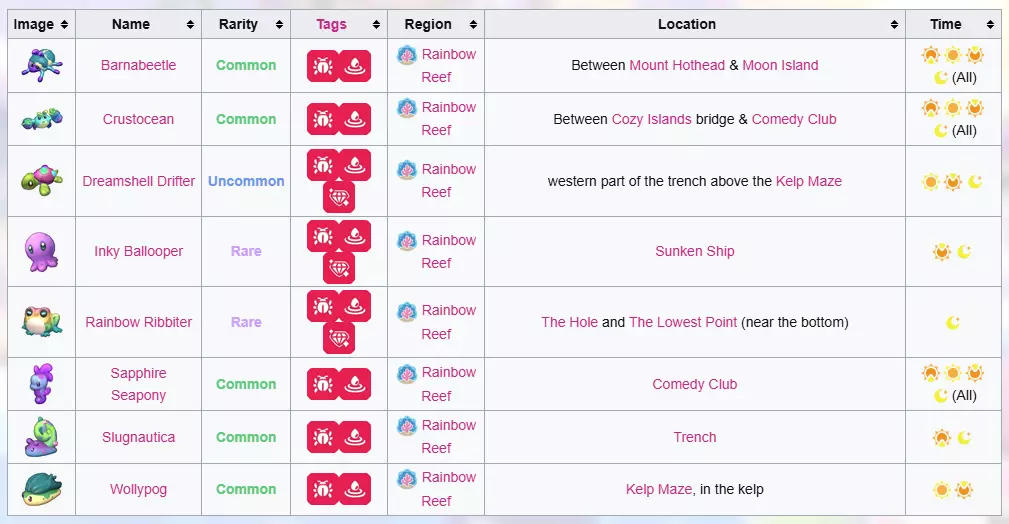
Task: Toggle sort order on the Image column
Action: coord(64,24)
